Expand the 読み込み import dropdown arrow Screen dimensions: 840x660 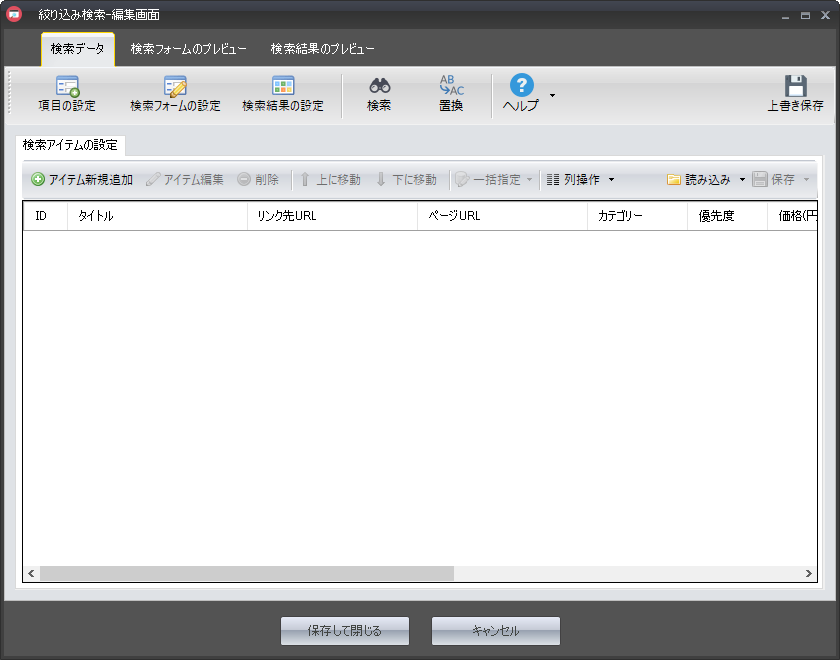tap(742, 180)
